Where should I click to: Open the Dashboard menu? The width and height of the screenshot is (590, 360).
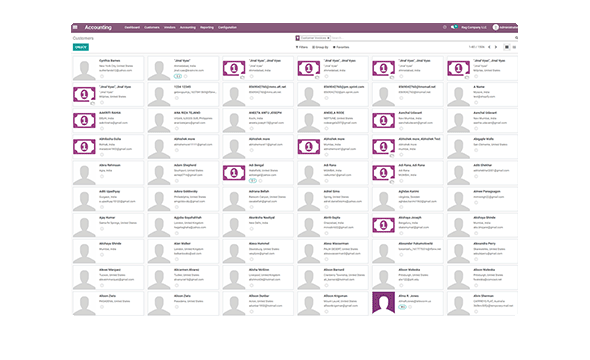click(x=132, y=27)
